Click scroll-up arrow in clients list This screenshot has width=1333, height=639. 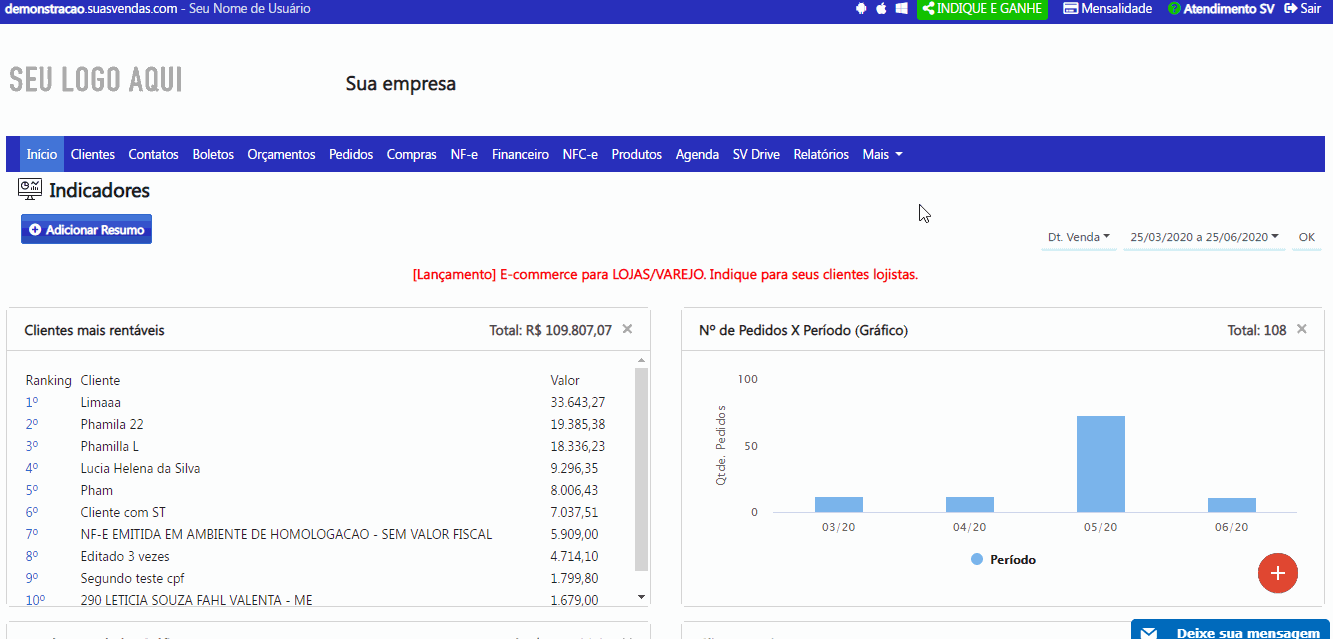[642, 360]
